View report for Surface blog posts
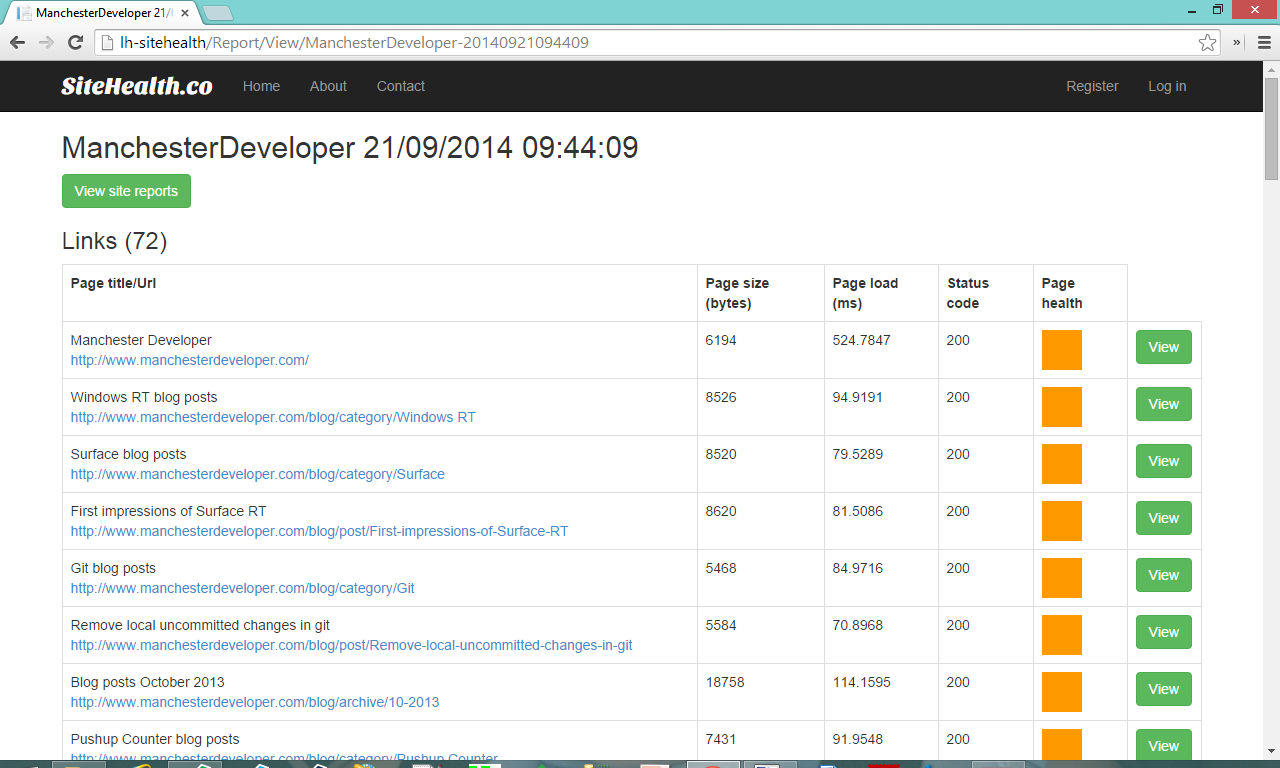 pos(1164,461)
